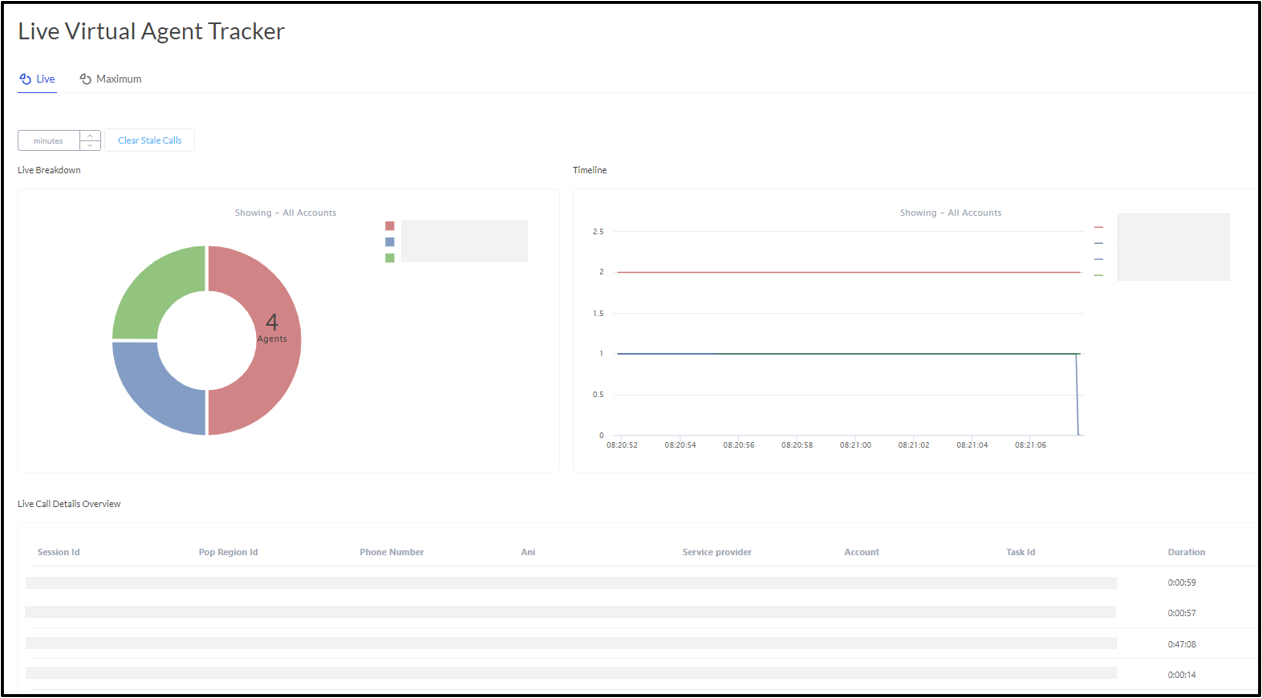This screenshot has height=698, width=1262.
Task: Click the Session Id column header
Action: click(x=59, y=552)
